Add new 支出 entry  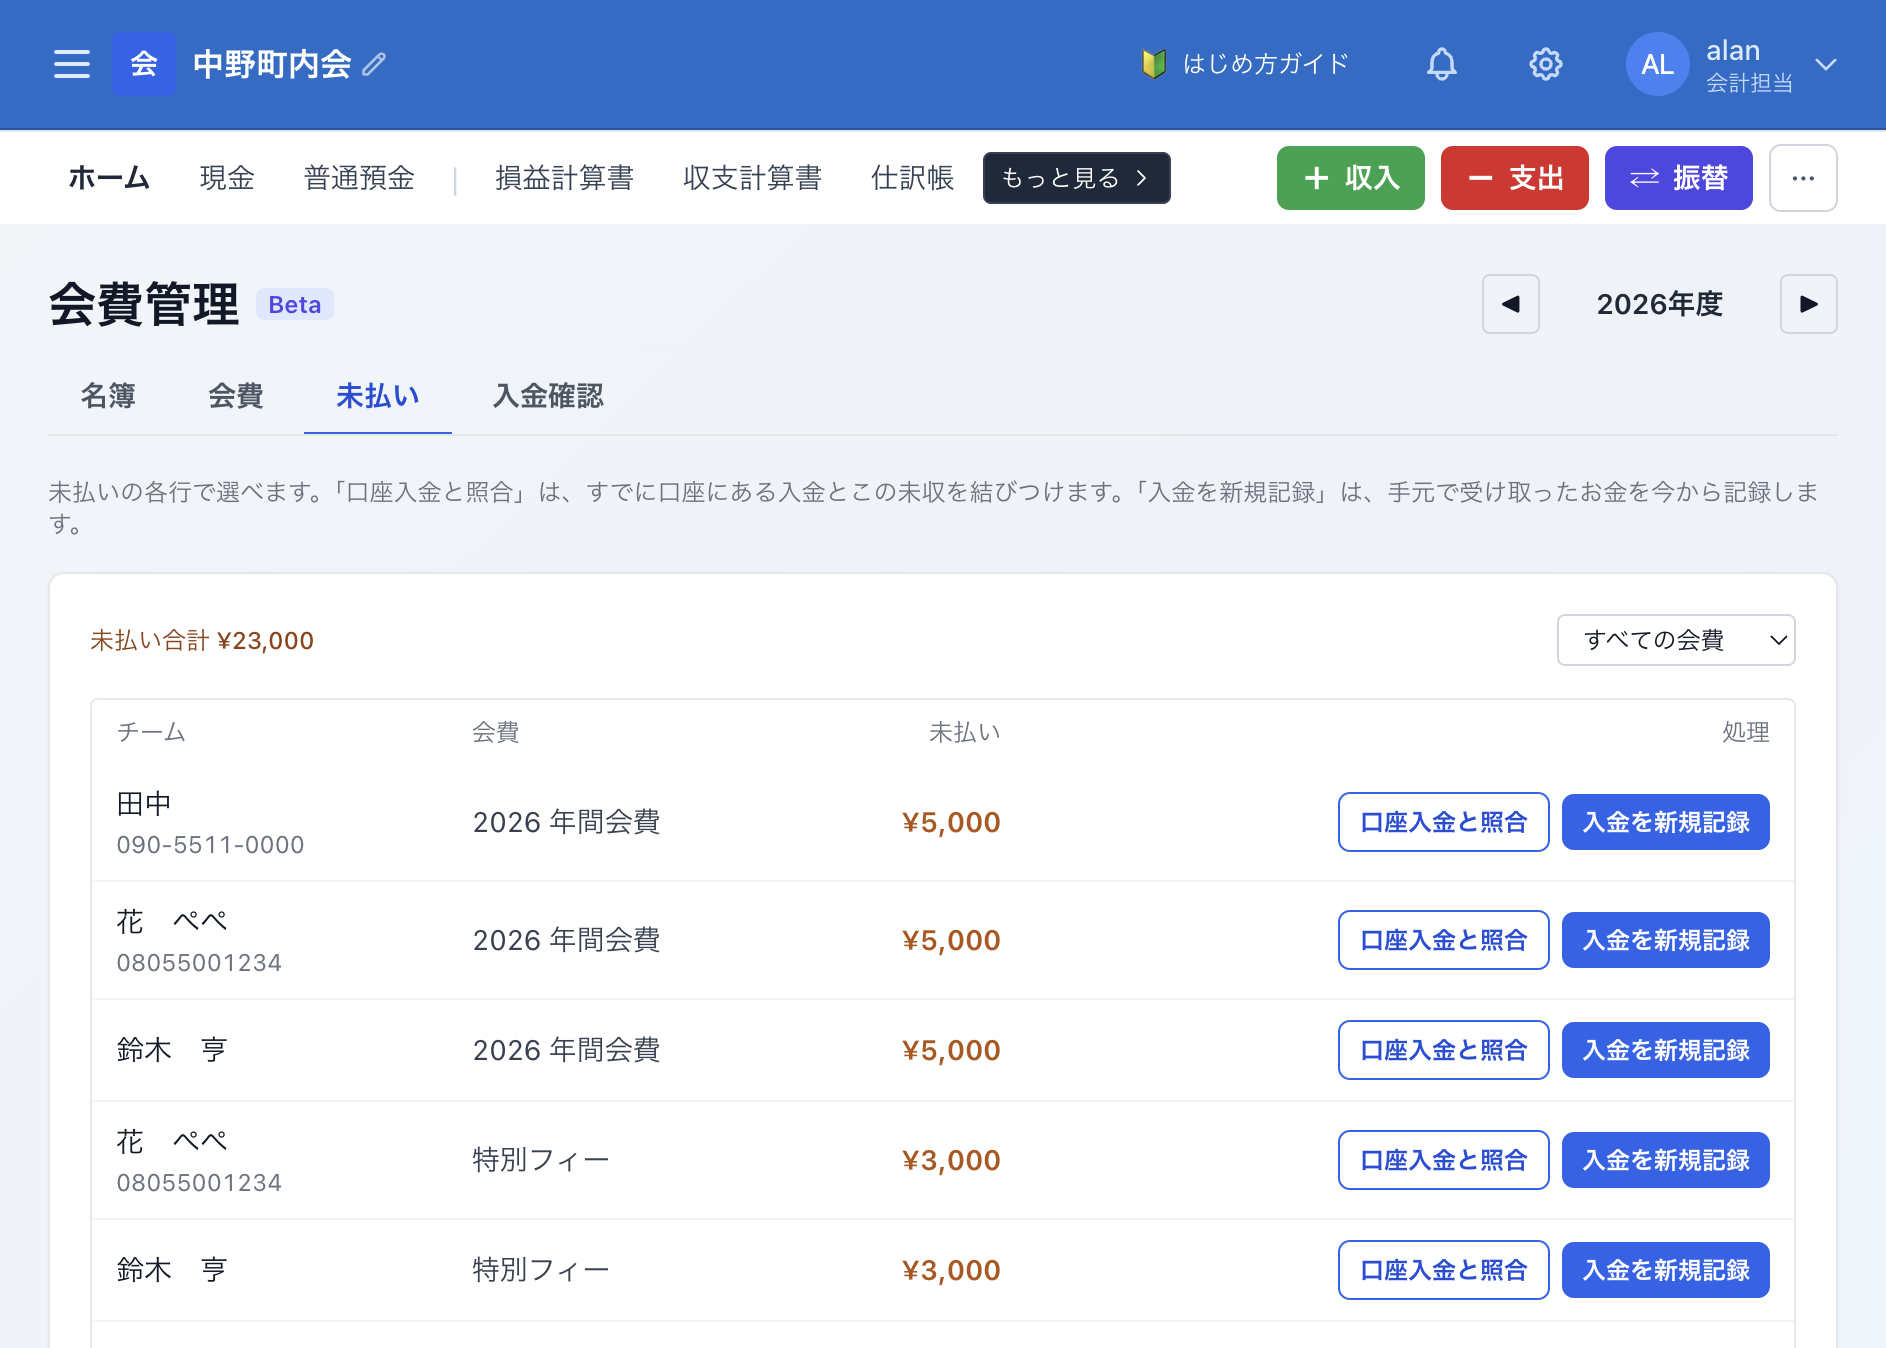[1514, 178]
